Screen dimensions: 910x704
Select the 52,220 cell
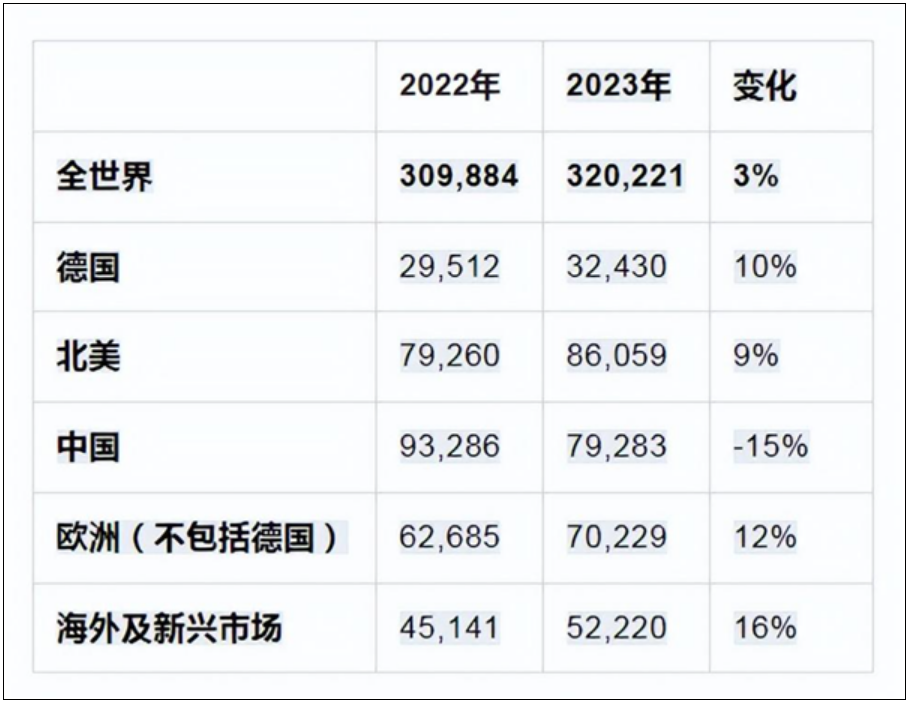(x=616, y=628)
